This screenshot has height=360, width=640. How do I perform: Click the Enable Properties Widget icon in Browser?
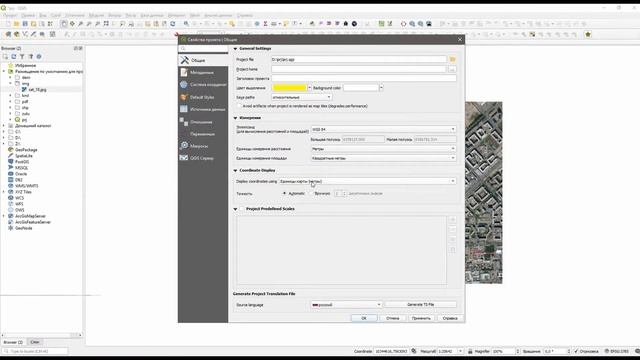[x=39, y=57]
